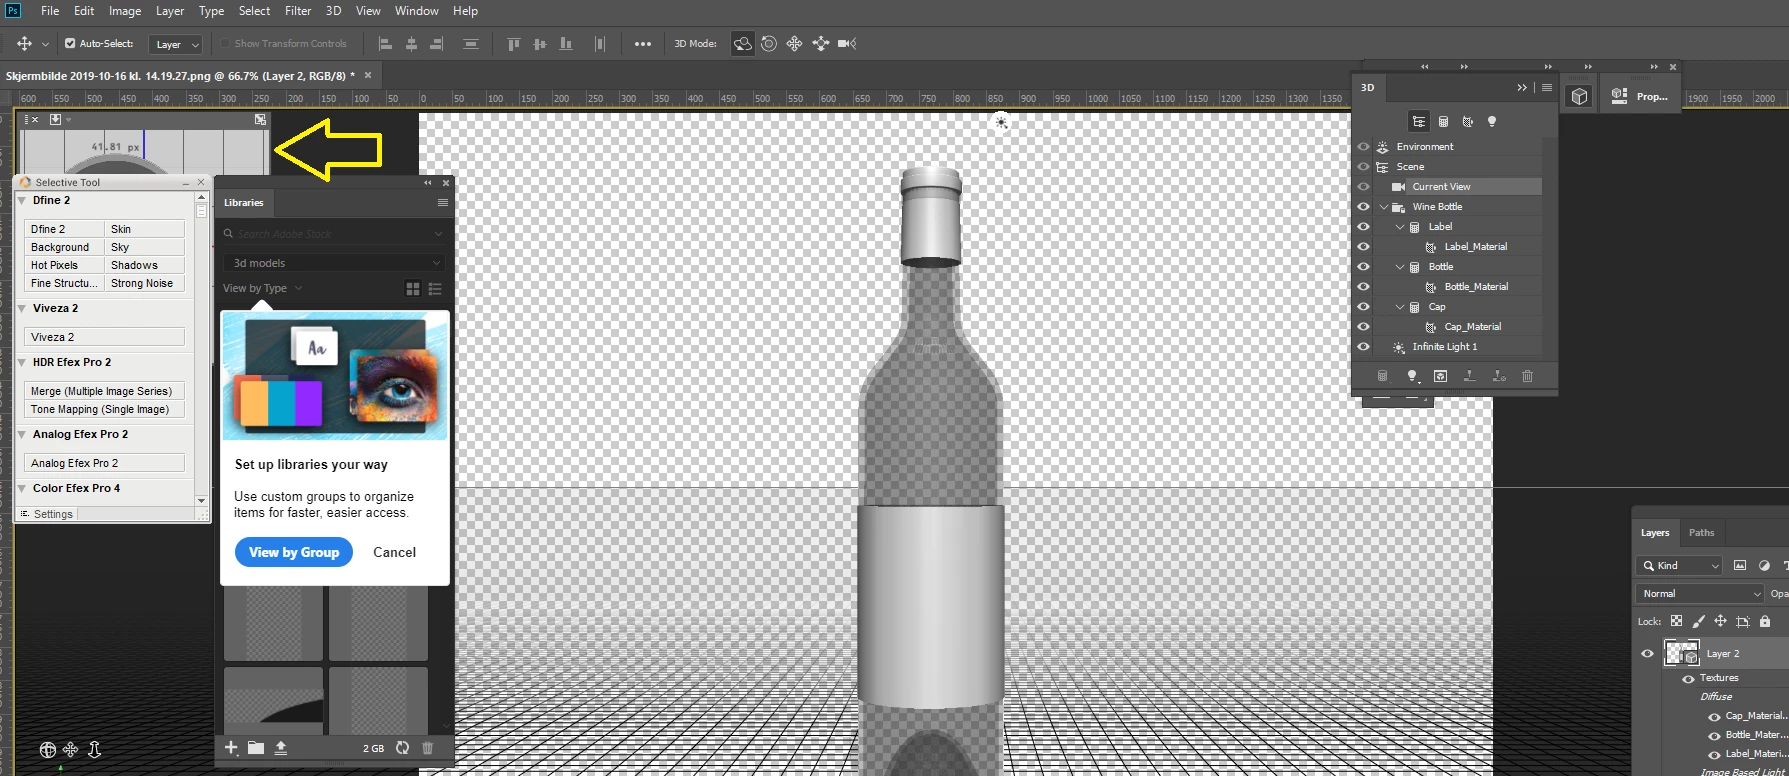
Task: Select the Orbit 3D camera mode
Action: pos(742,43)
